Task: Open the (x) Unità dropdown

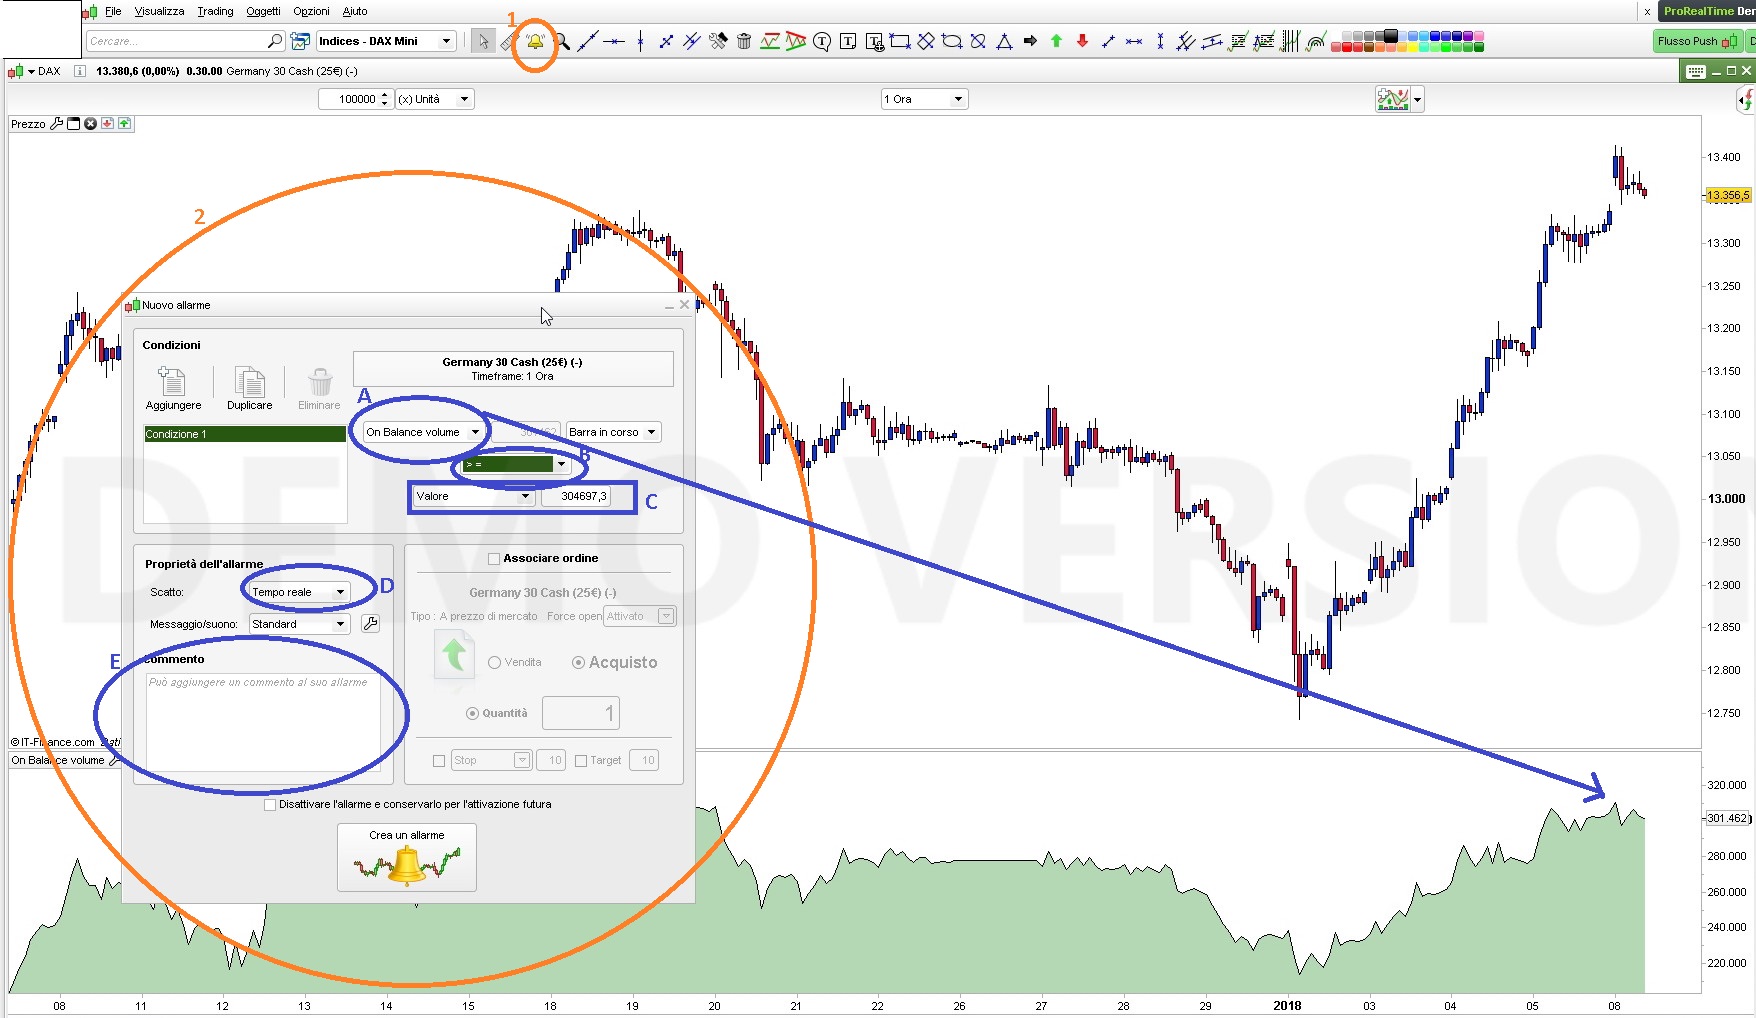Action: coord(434,99)
